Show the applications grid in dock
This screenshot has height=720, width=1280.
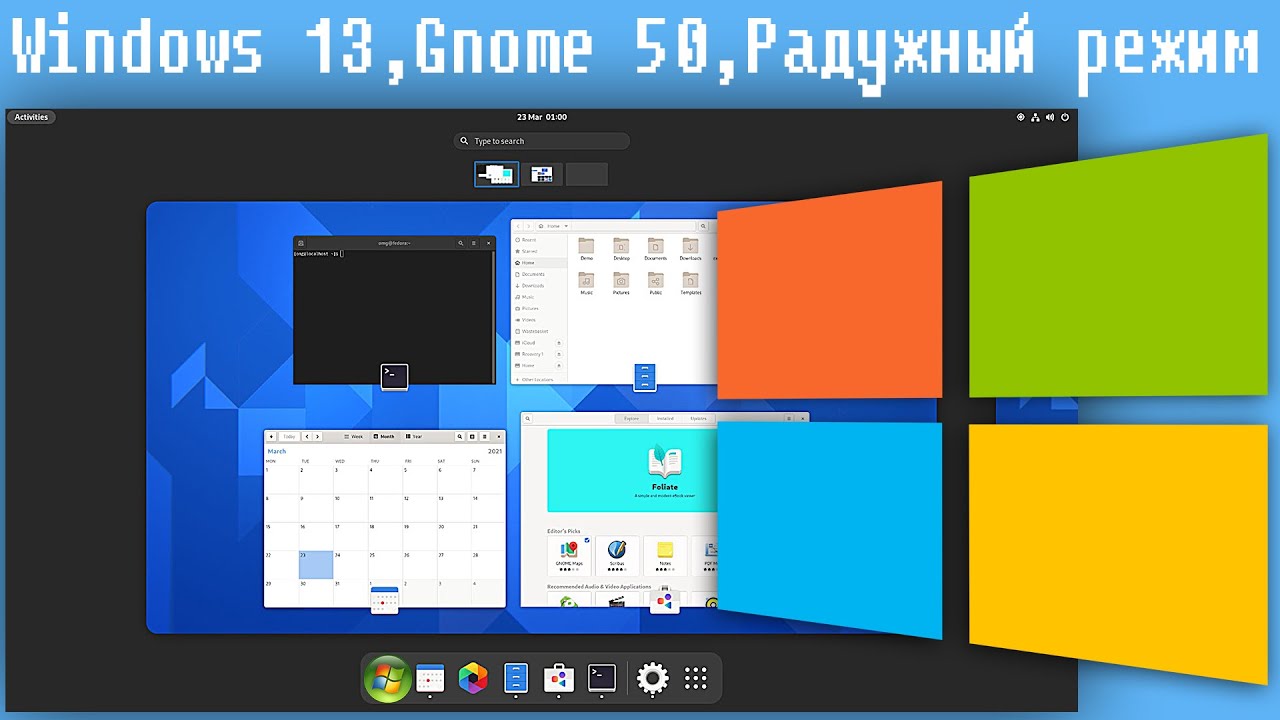696,678
